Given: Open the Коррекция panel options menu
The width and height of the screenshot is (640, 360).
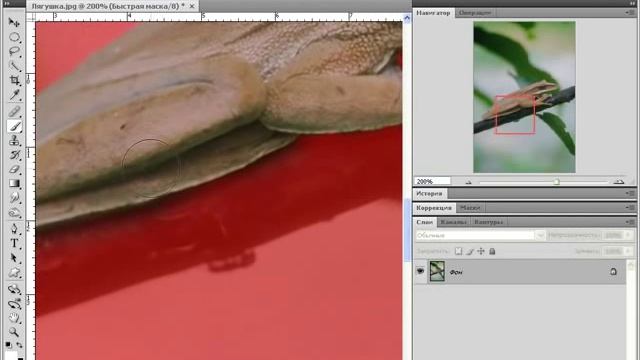Looking at the screenshot, I should pos(629,208).
